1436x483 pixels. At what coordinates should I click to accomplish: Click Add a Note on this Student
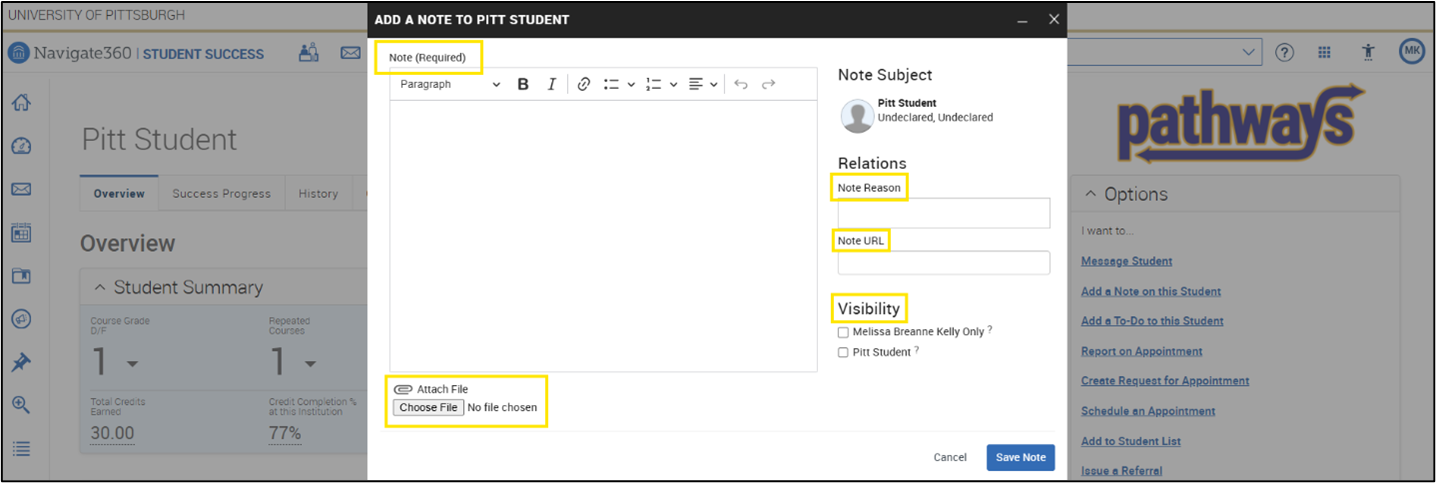1151,291
